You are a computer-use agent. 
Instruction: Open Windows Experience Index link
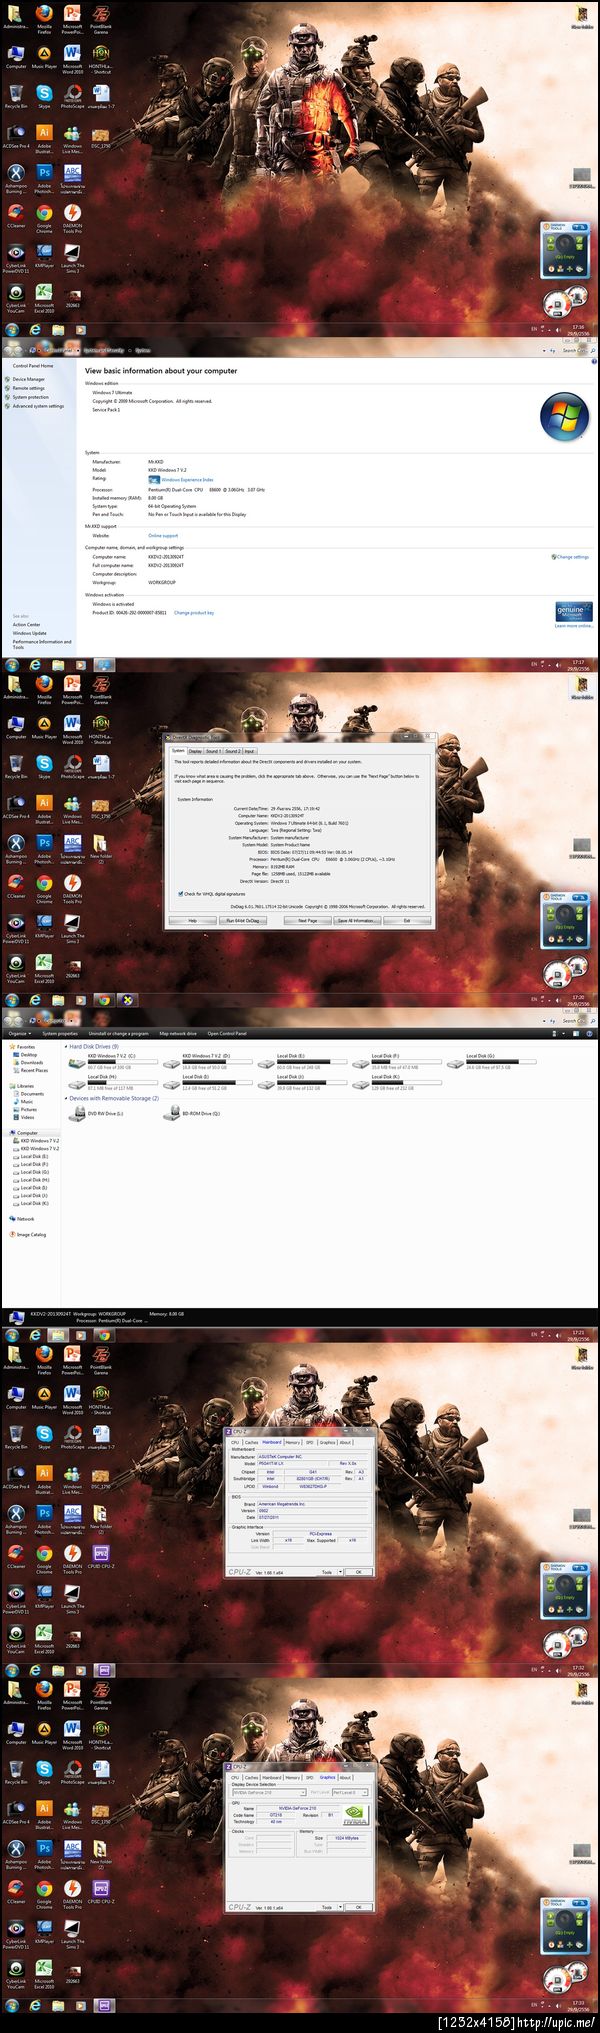tap(187, 480)
